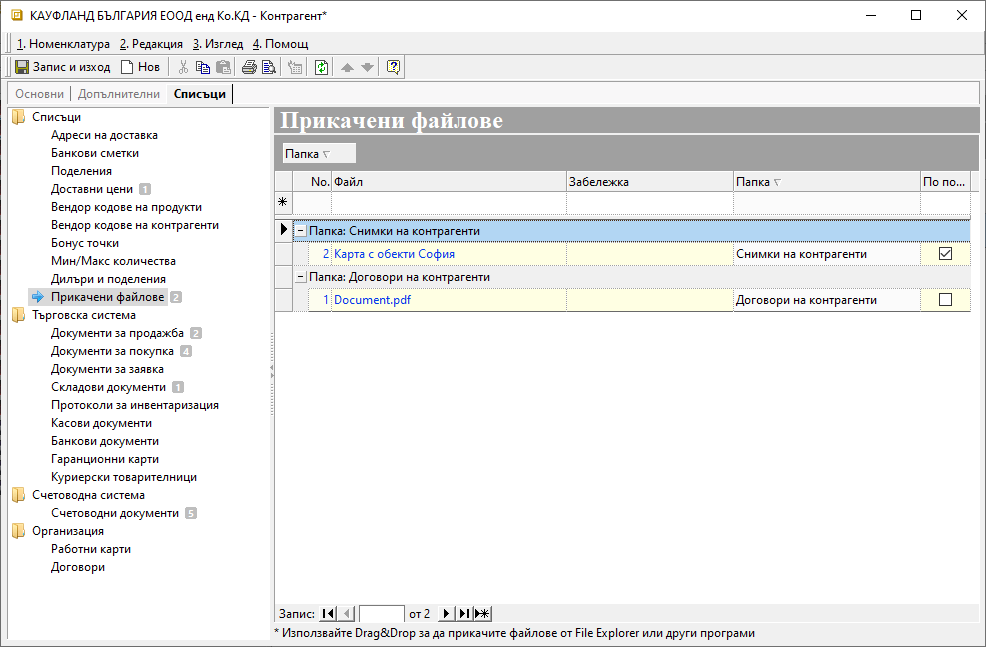This screenshot has width=986, height=647.
Task: Check the checkbox in the Document.pdf row
Action: point(945,300)
